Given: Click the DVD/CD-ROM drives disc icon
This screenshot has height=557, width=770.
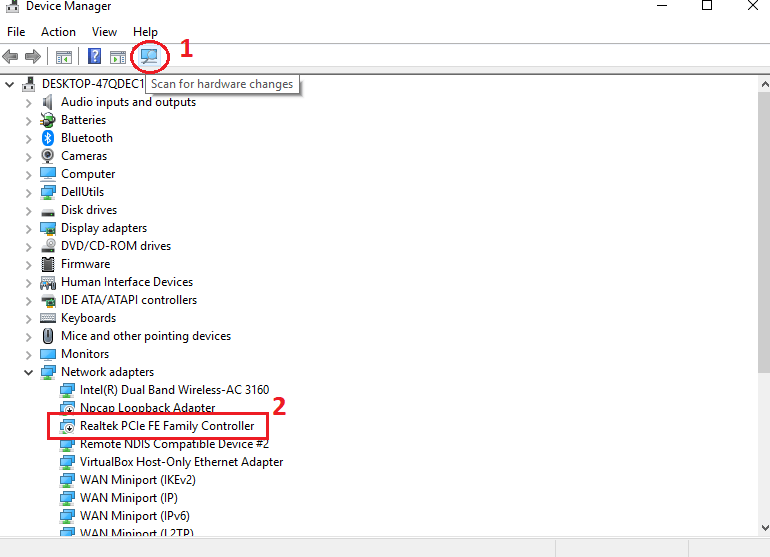Looking at the screenshot, I should click(x=48, y=246).
